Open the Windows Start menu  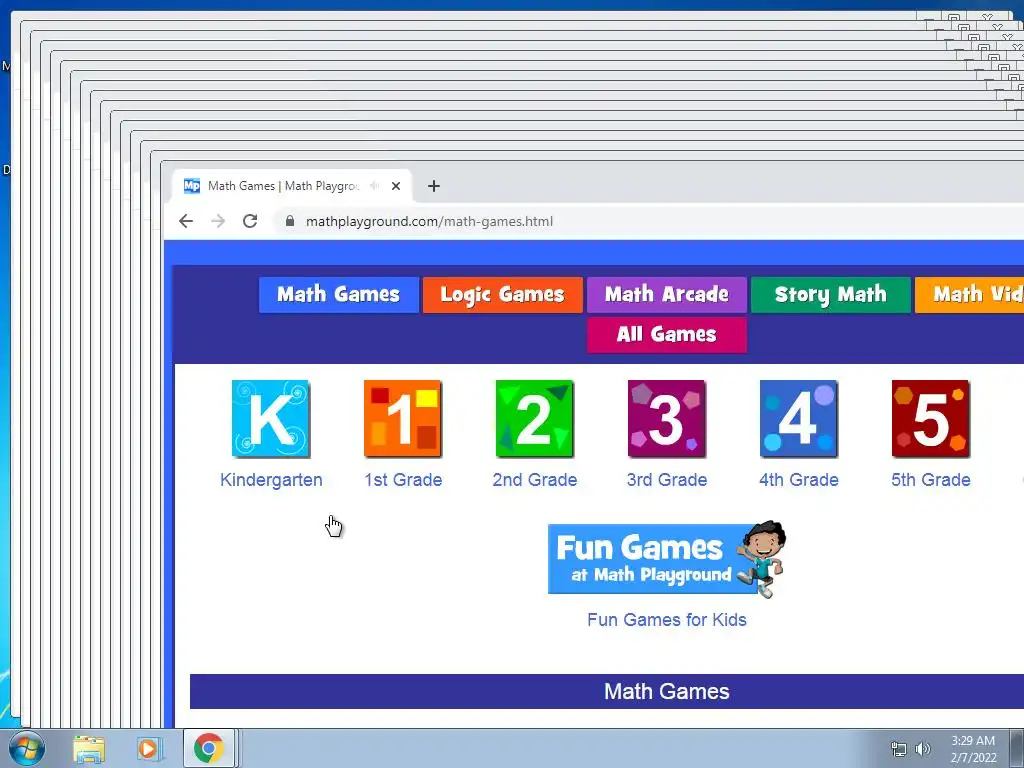point(27,748)
